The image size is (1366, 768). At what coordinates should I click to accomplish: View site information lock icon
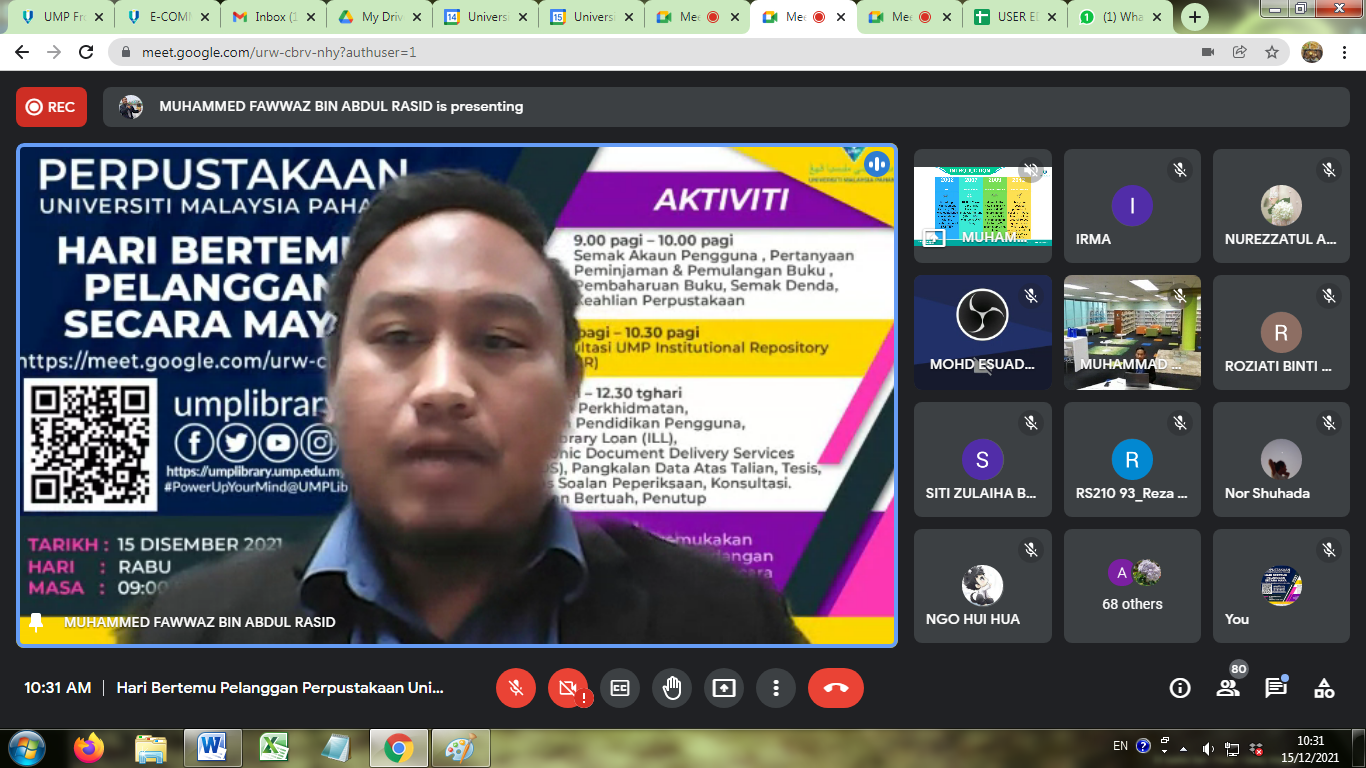click(126, 52)
